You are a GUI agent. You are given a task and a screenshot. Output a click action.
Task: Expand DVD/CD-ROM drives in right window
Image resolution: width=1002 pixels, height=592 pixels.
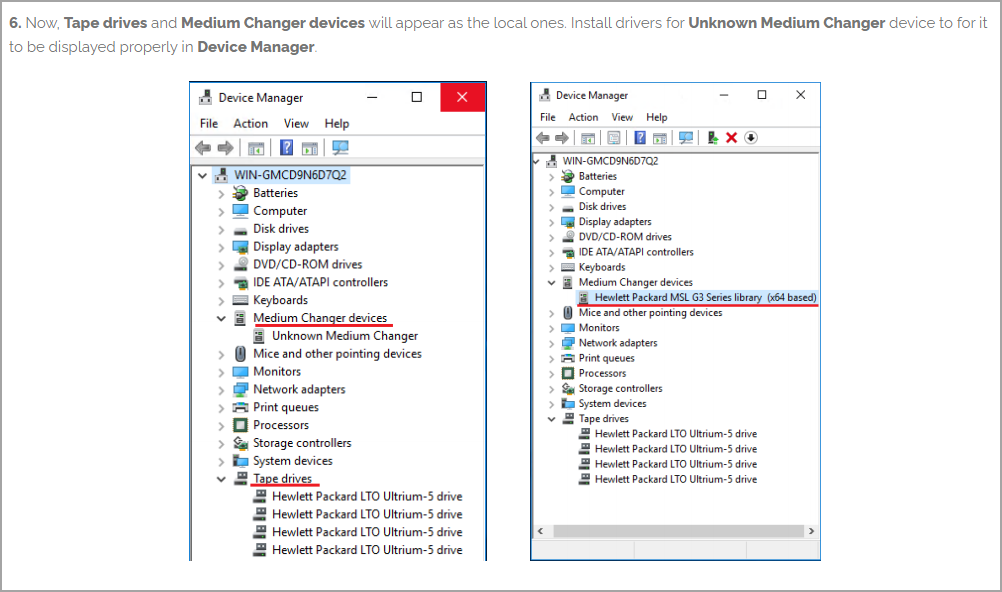(551, 237)
